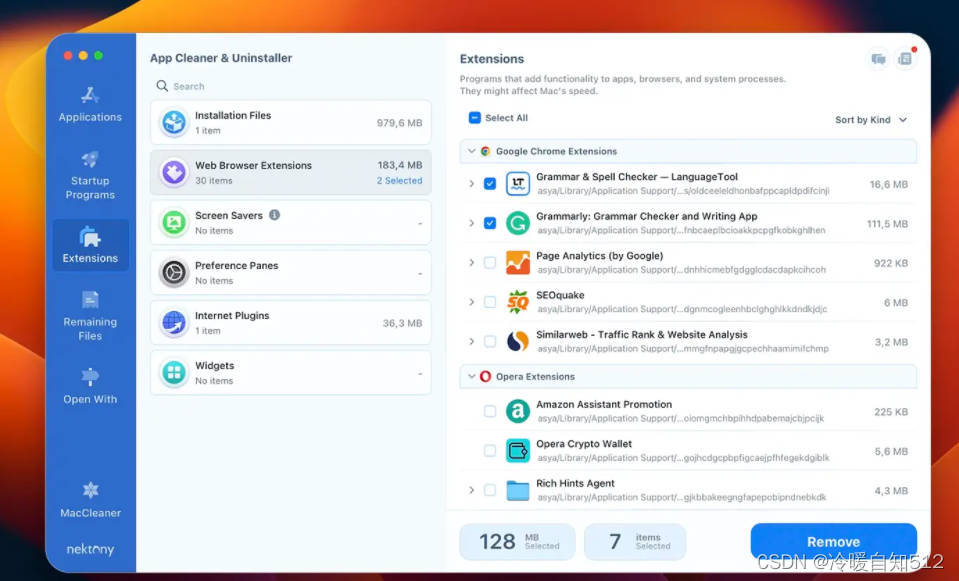Uncheck the Grammarly extension checkbox

[x=490, y=223]
